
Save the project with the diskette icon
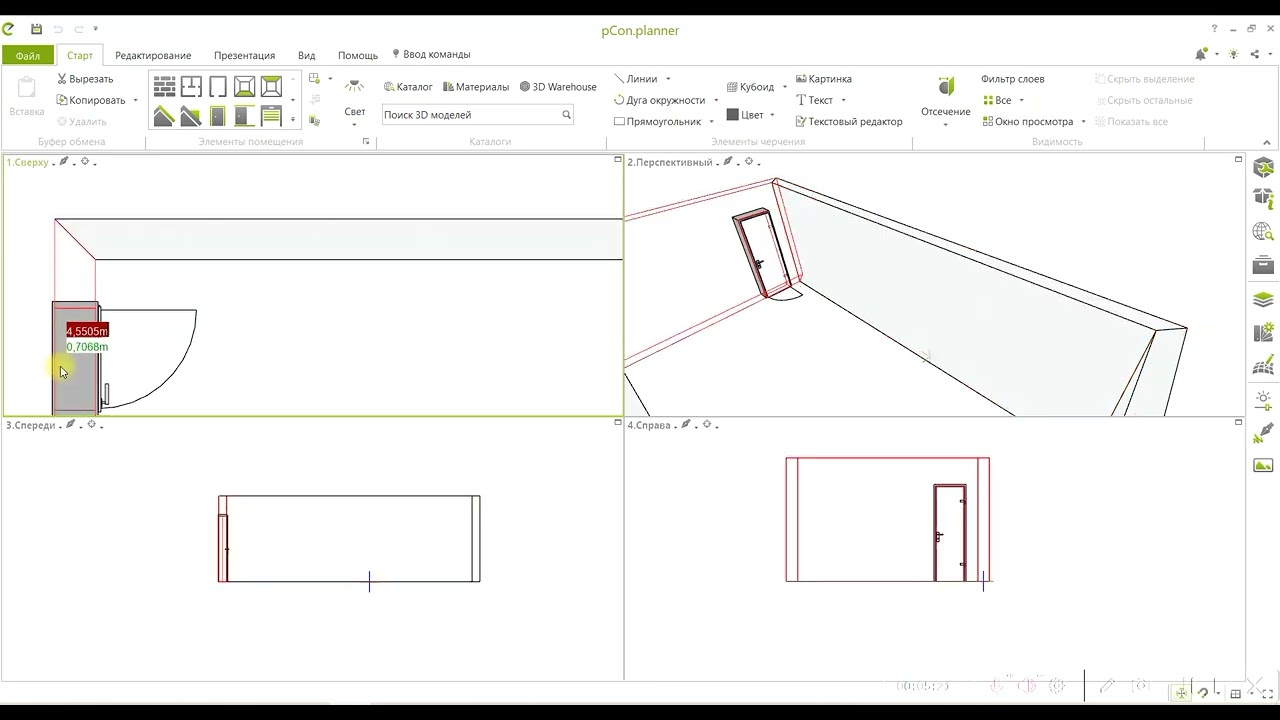(x=37, y=29)
